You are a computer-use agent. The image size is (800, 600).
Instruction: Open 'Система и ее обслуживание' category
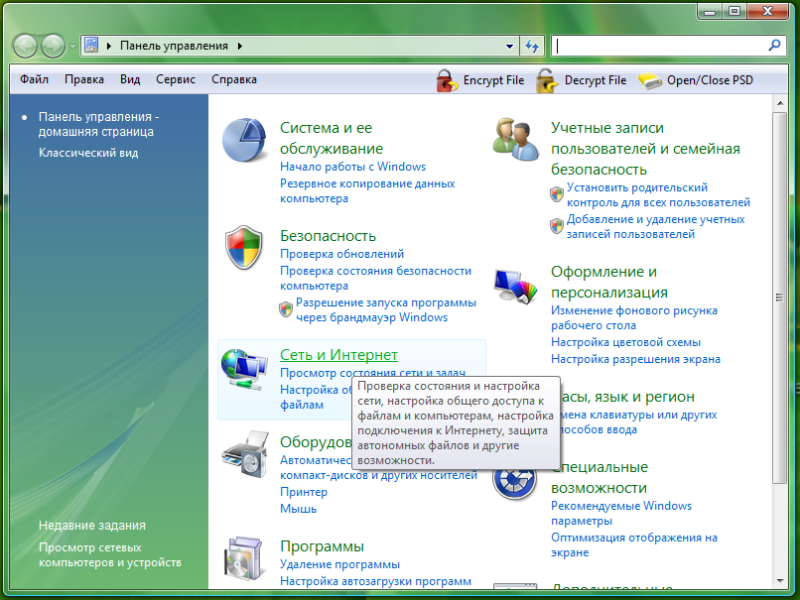pos(331,138)
